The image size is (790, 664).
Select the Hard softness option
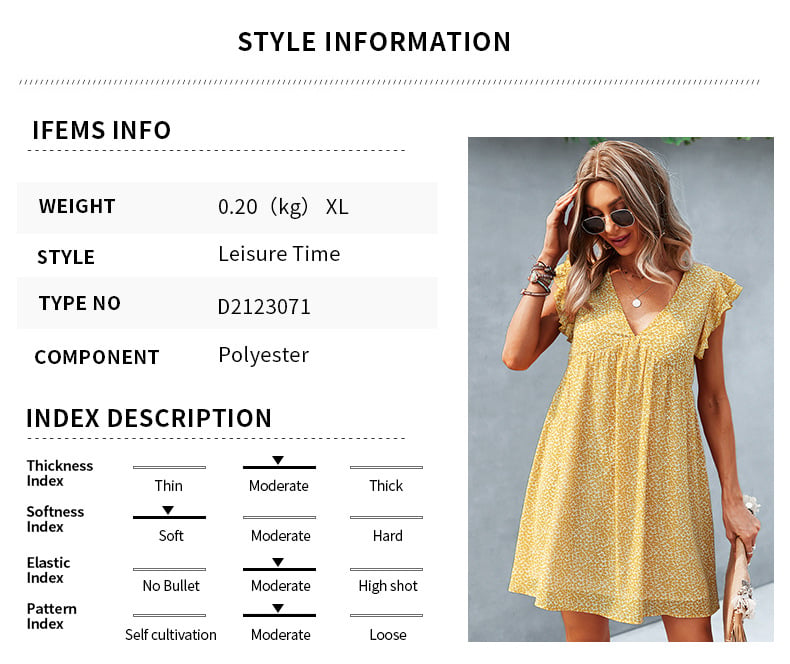pos(387,536)
